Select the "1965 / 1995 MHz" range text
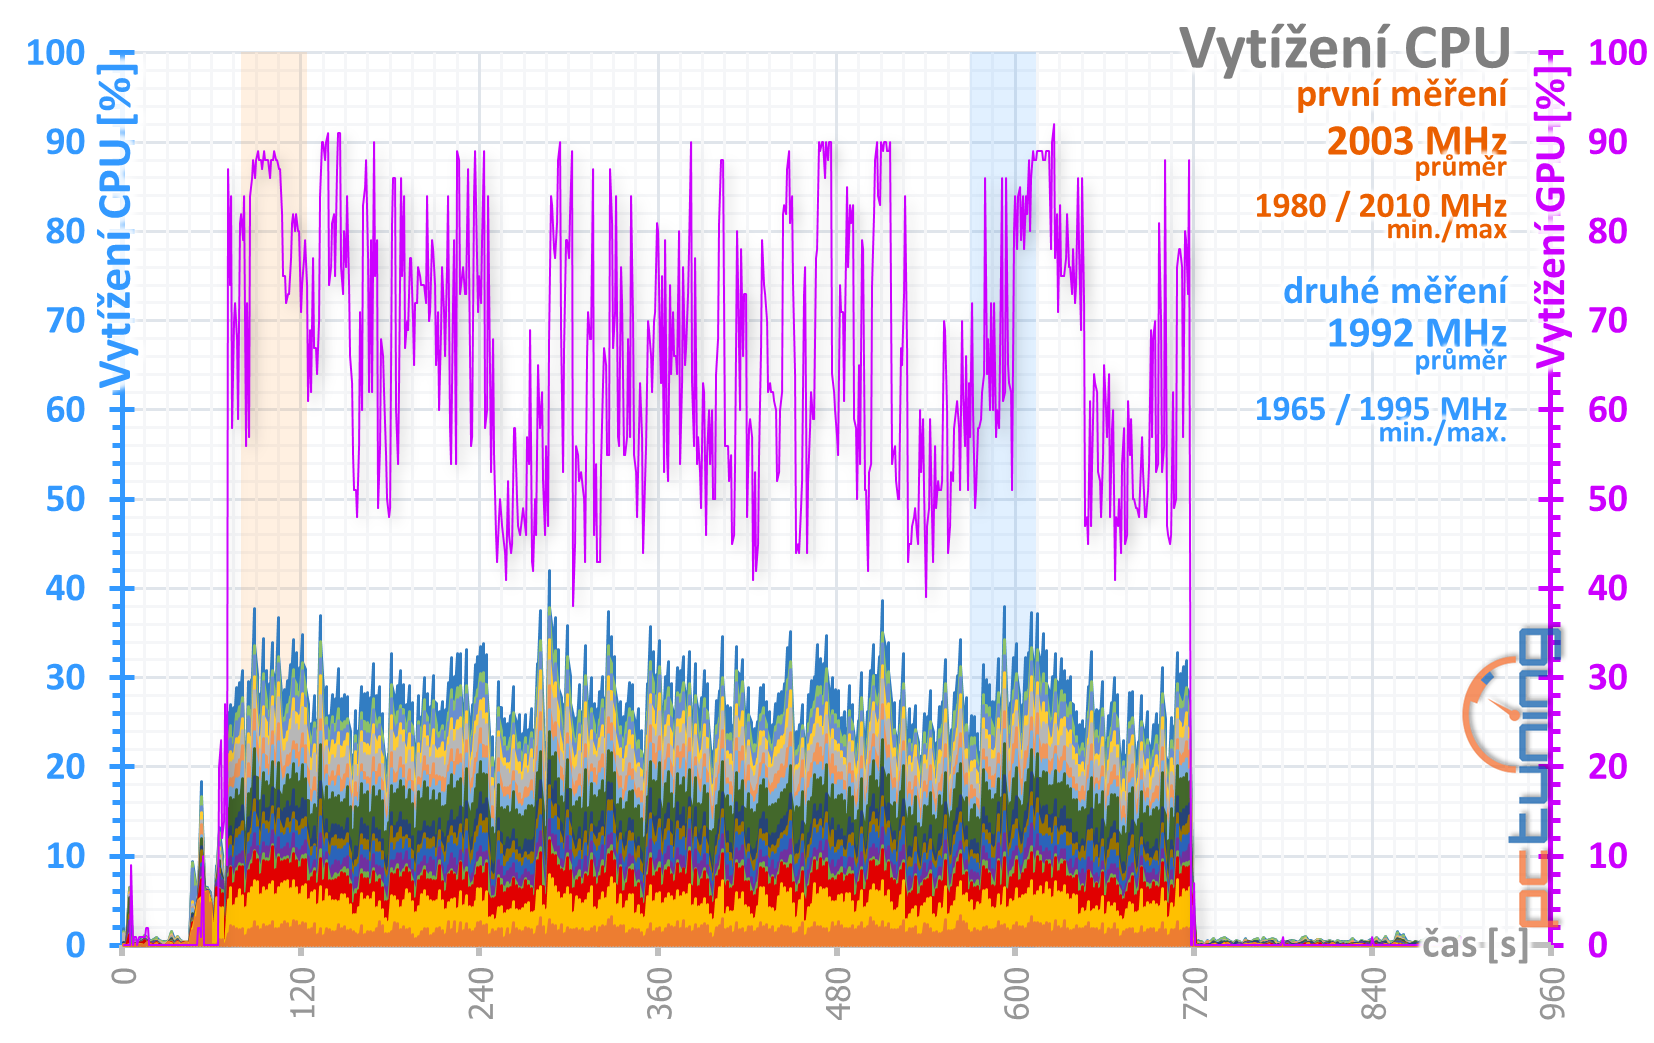 [x=1381, y=408]
